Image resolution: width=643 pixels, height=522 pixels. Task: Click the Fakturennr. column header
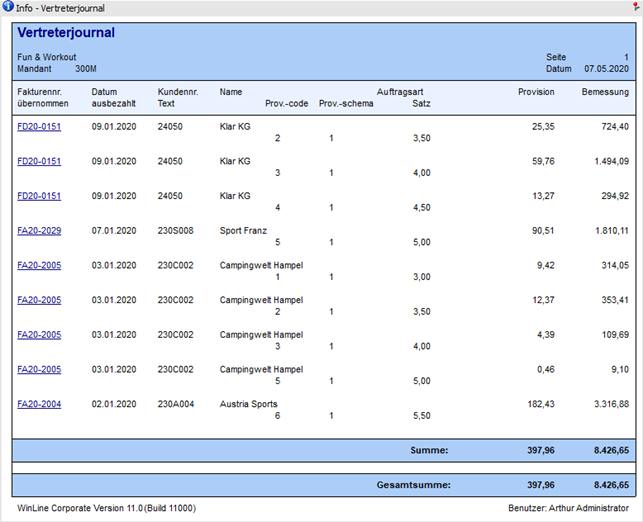coord(41,92)
